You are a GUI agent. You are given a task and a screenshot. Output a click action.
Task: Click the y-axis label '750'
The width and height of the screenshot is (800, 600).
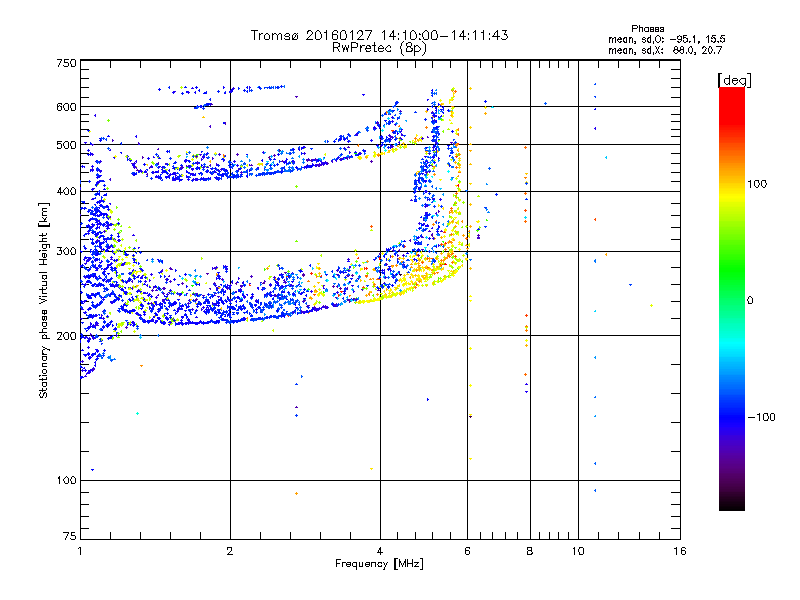pyautogui.click(x=66, y=63)
